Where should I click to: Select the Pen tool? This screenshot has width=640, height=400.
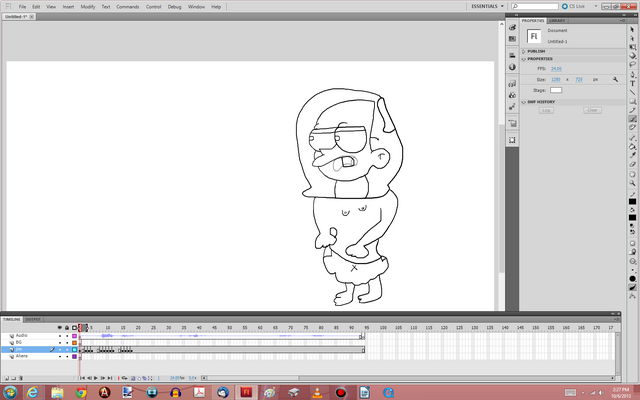pyautogui.click(x=633, y=74)
